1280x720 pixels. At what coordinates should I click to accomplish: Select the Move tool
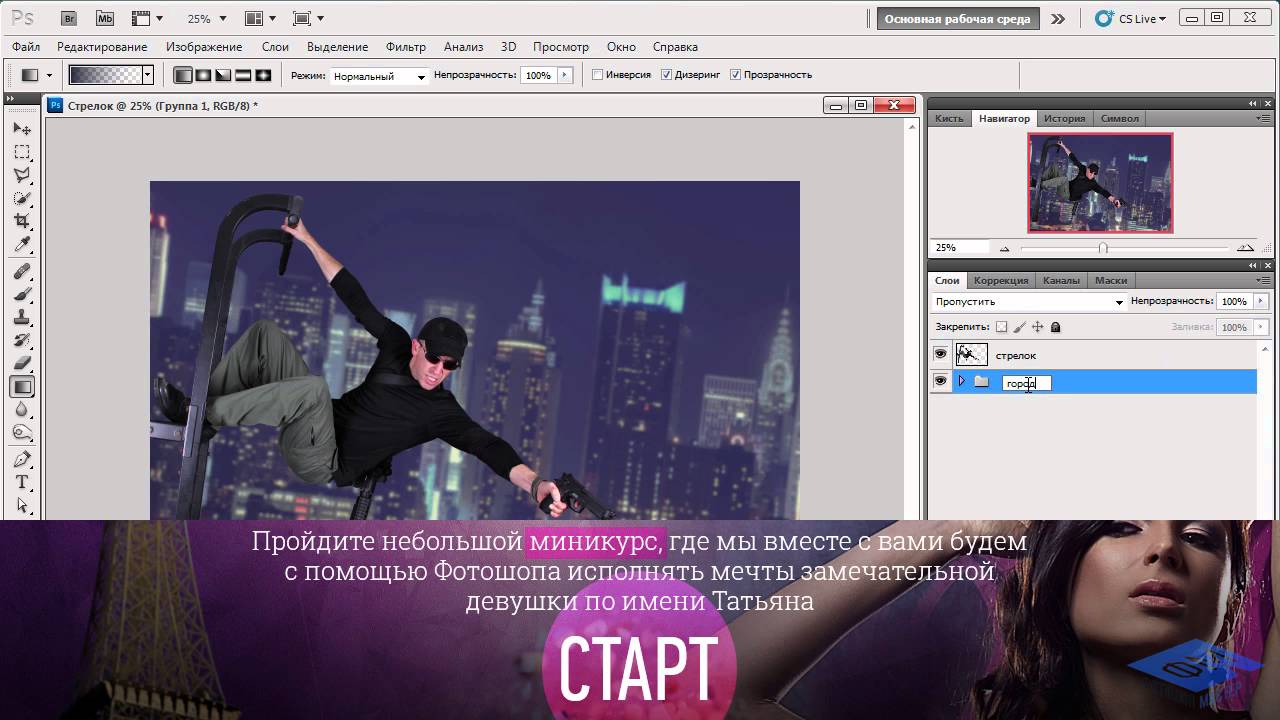(21, 129)
